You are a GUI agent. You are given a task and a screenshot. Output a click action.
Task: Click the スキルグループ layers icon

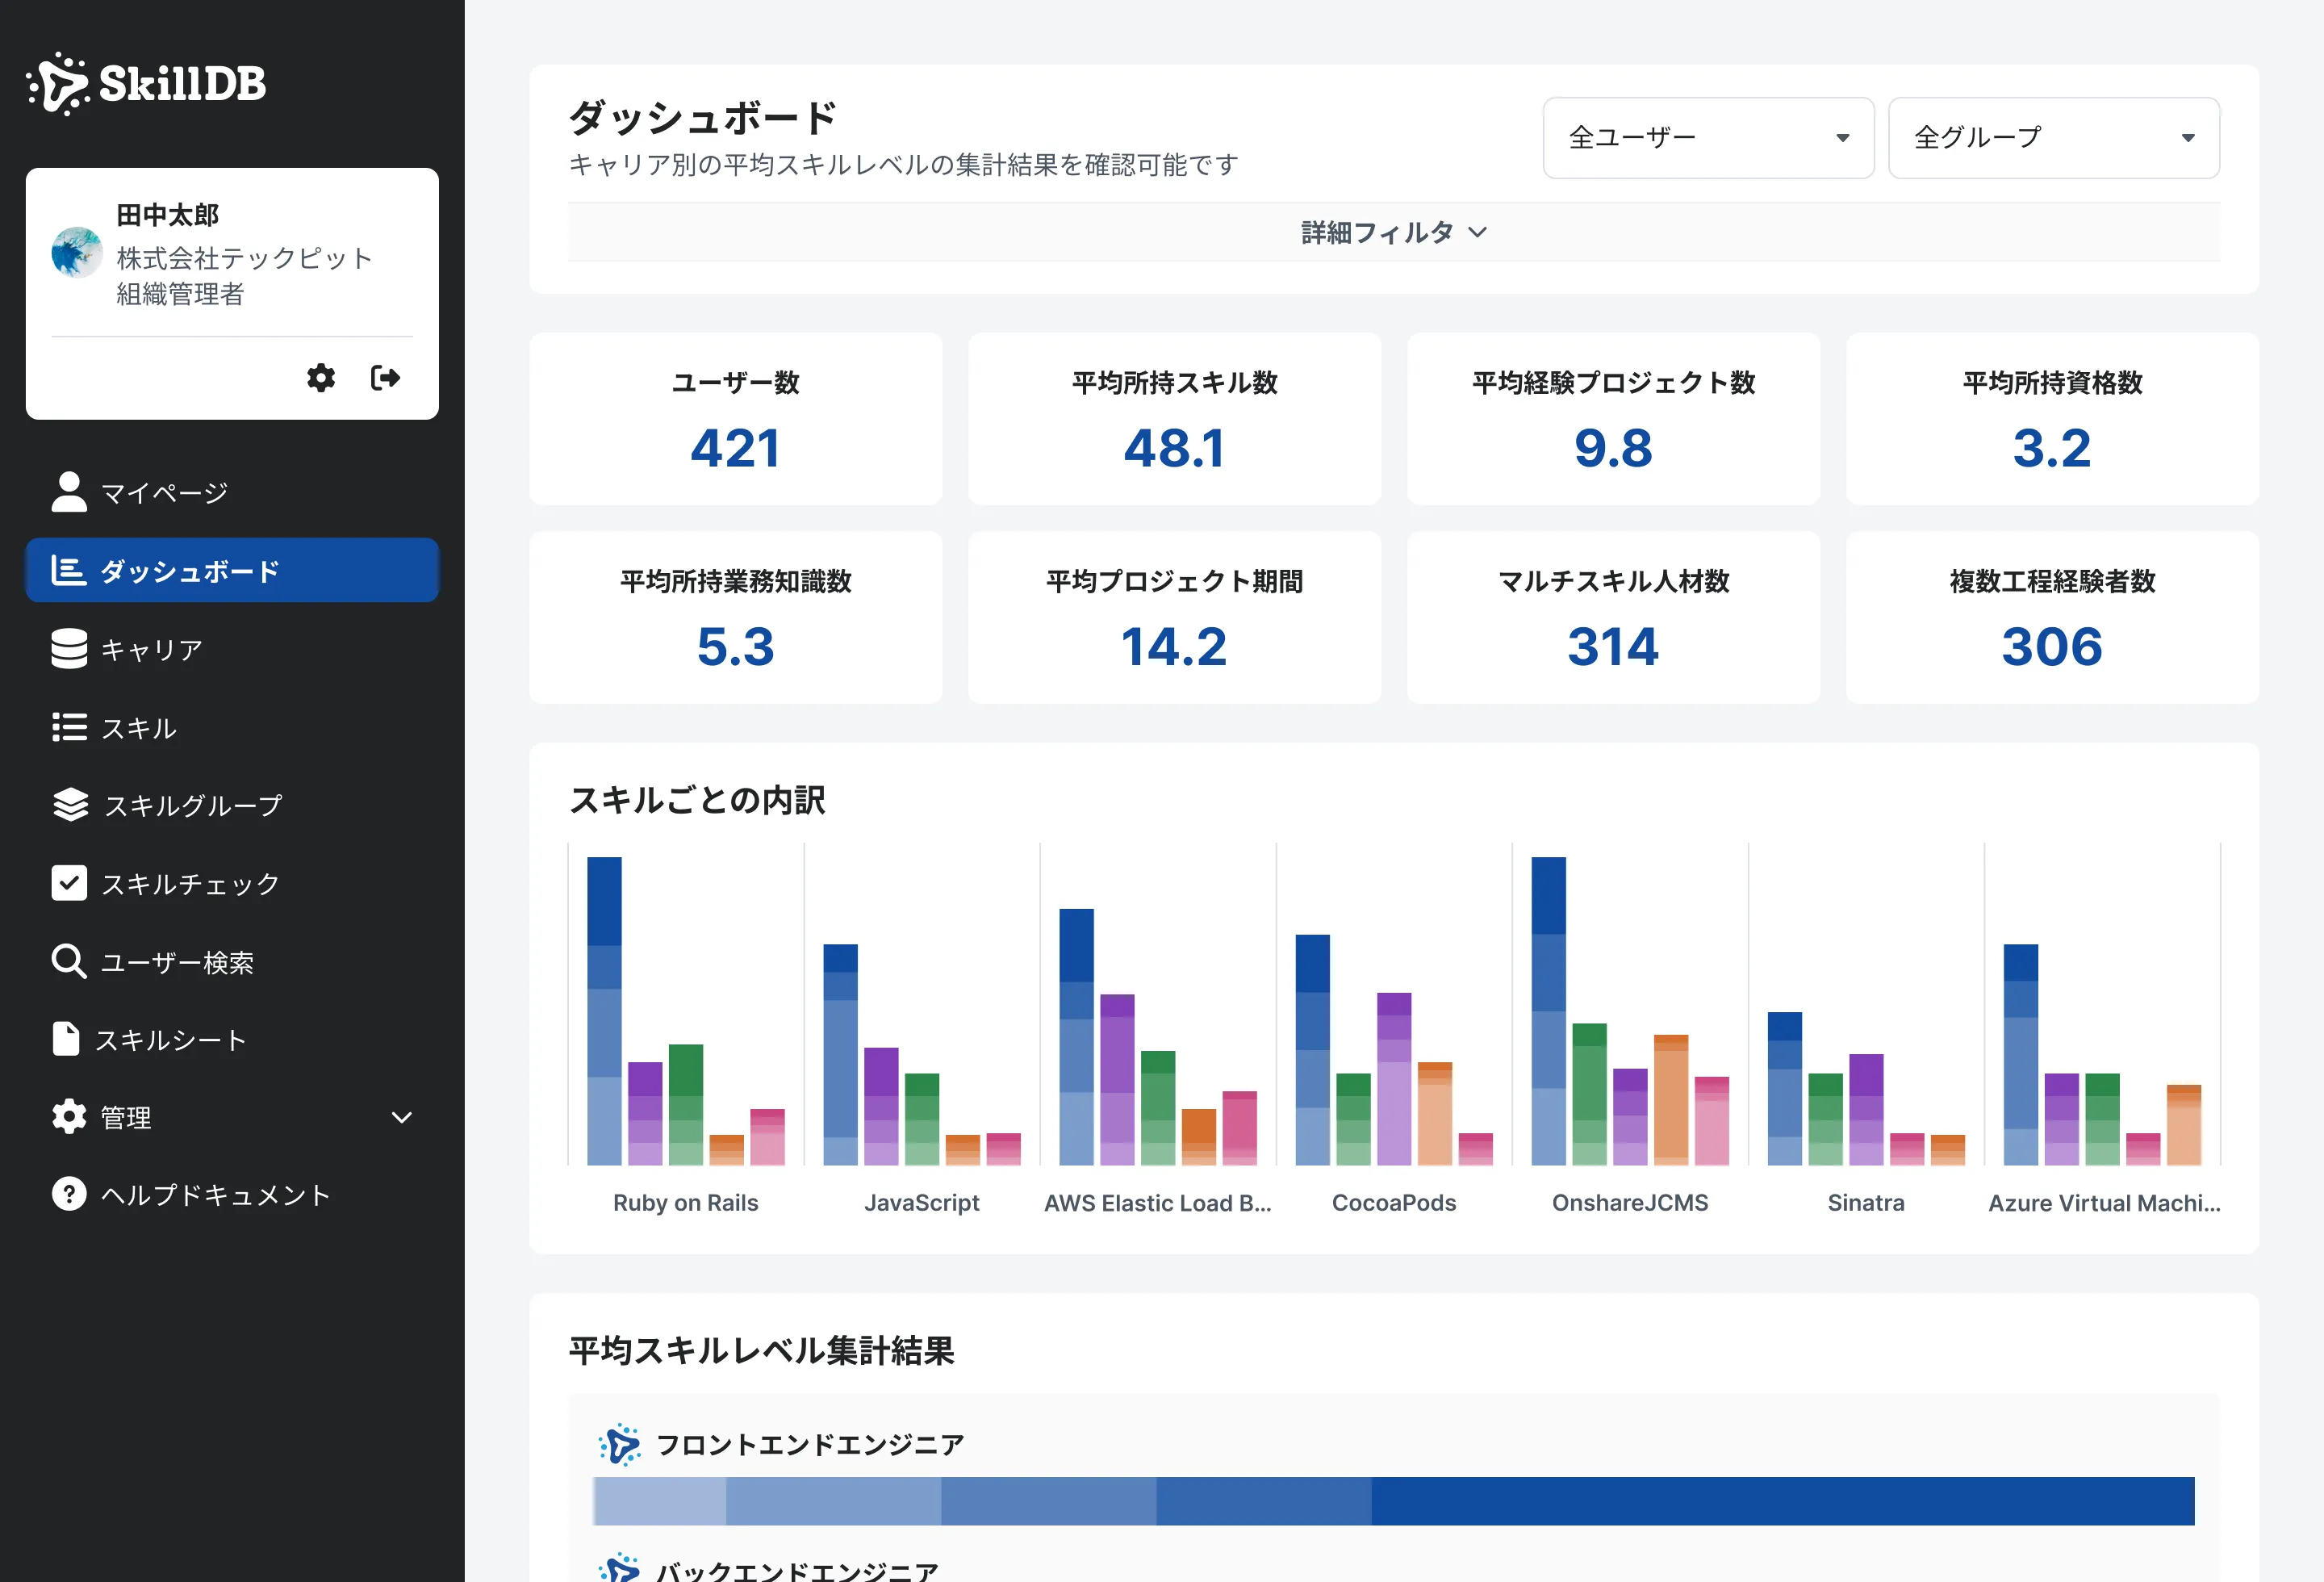(70, 805)
